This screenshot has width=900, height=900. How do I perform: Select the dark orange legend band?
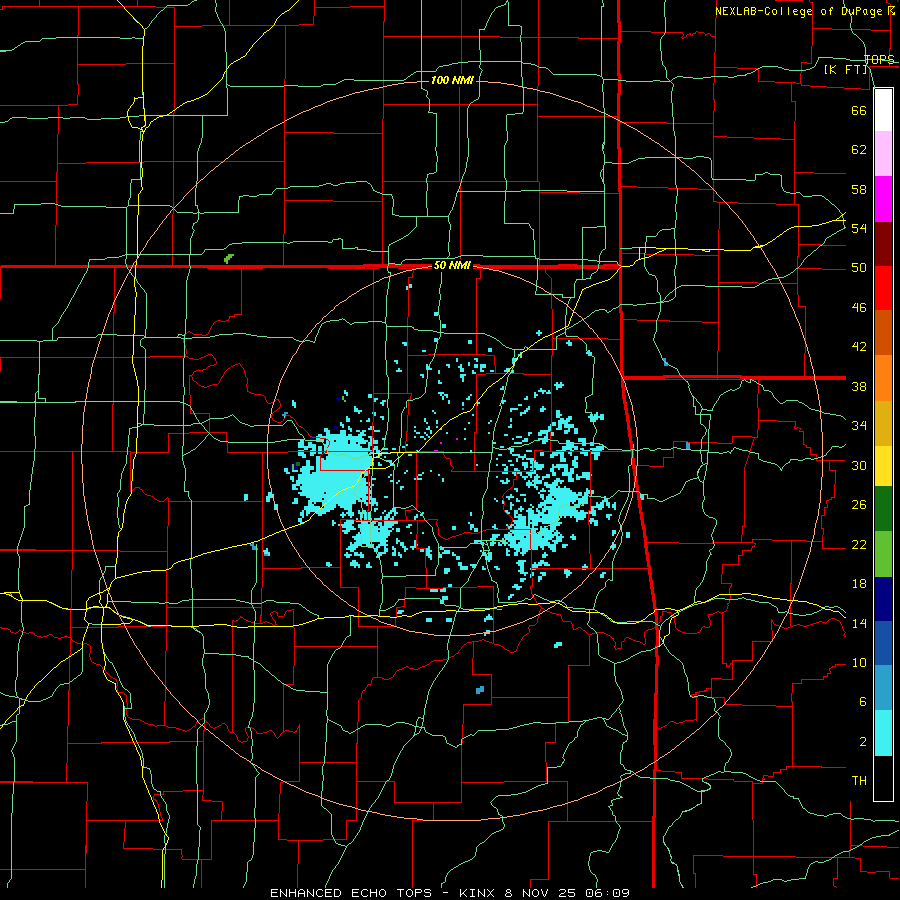[x=883, y=333]
